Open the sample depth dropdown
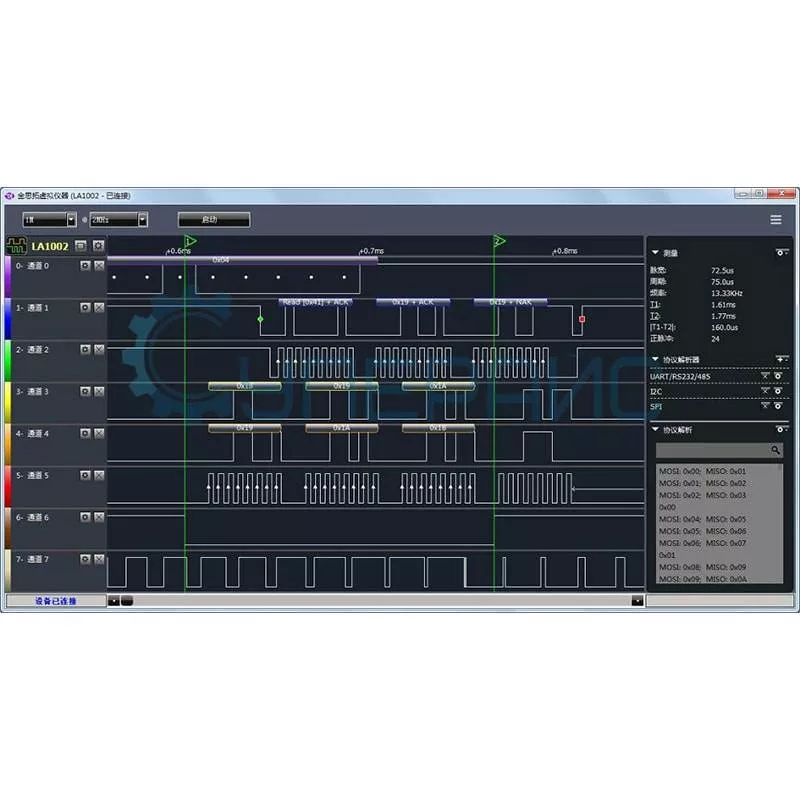800x800 pixels. point(50,219)
